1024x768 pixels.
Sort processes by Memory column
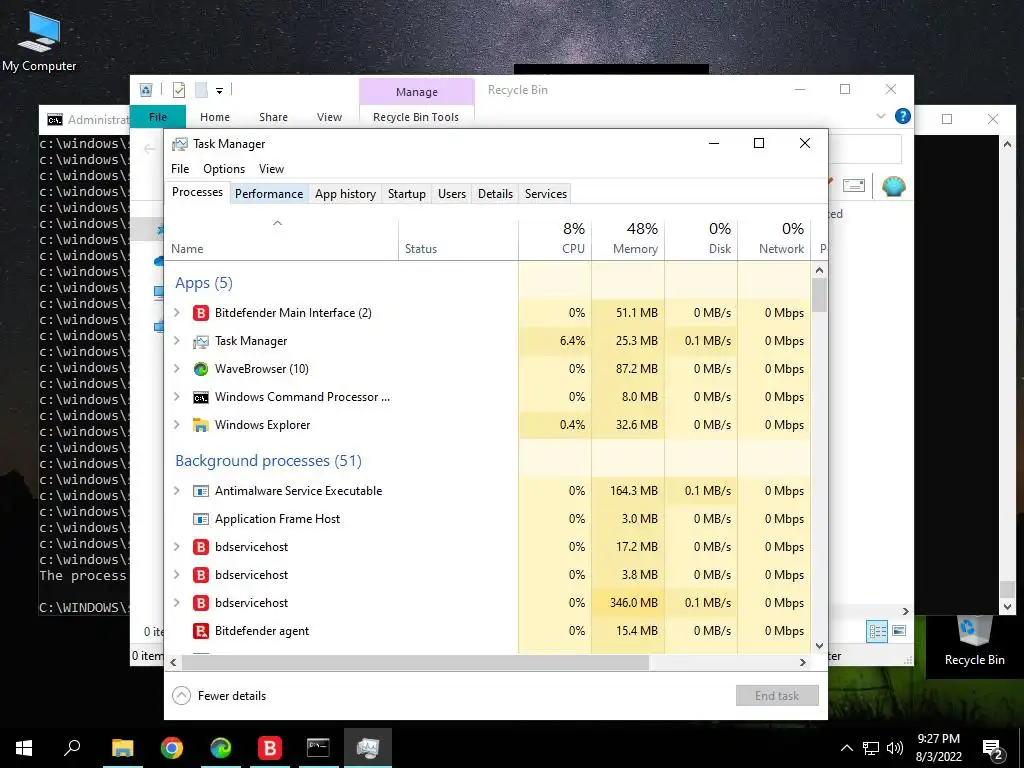click(x=628, y=239)
